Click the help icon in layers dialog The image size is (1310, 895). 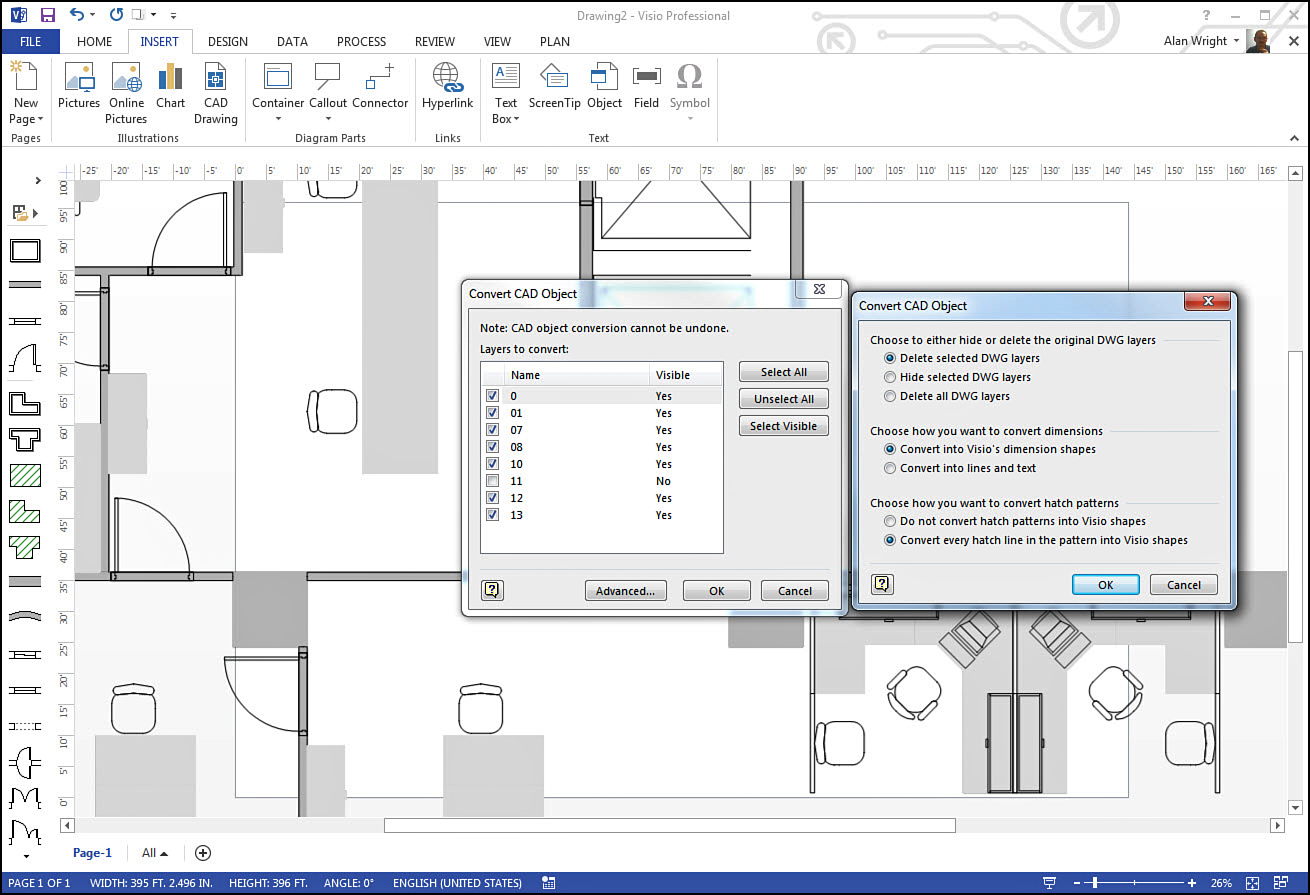(x=492, y=590)
